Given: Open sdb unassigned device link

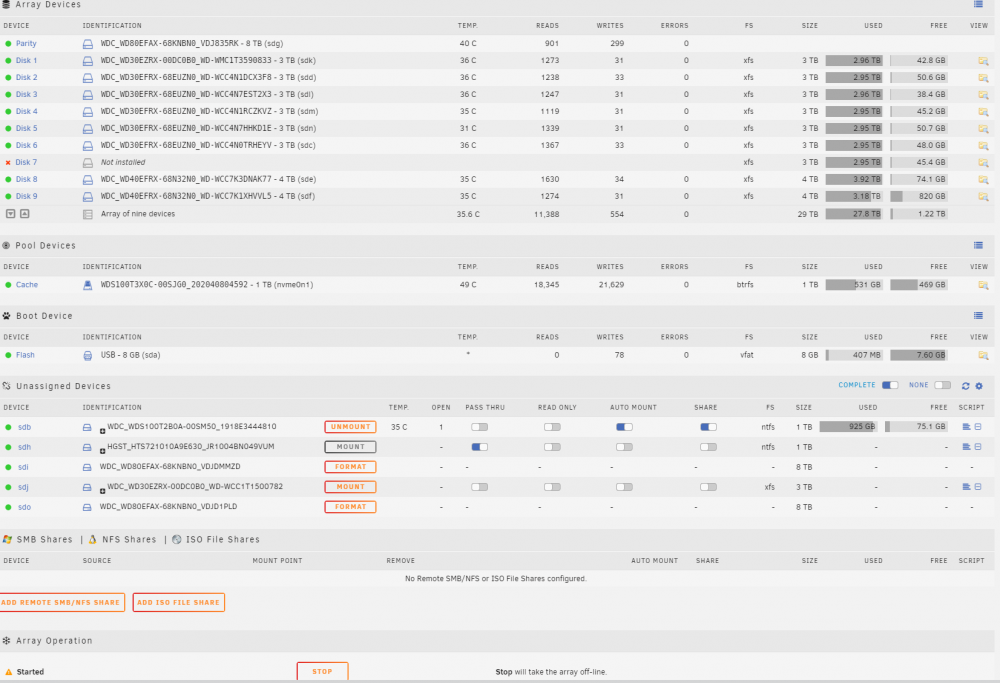Looking at the screenshot, I should (x=24, y=427).
